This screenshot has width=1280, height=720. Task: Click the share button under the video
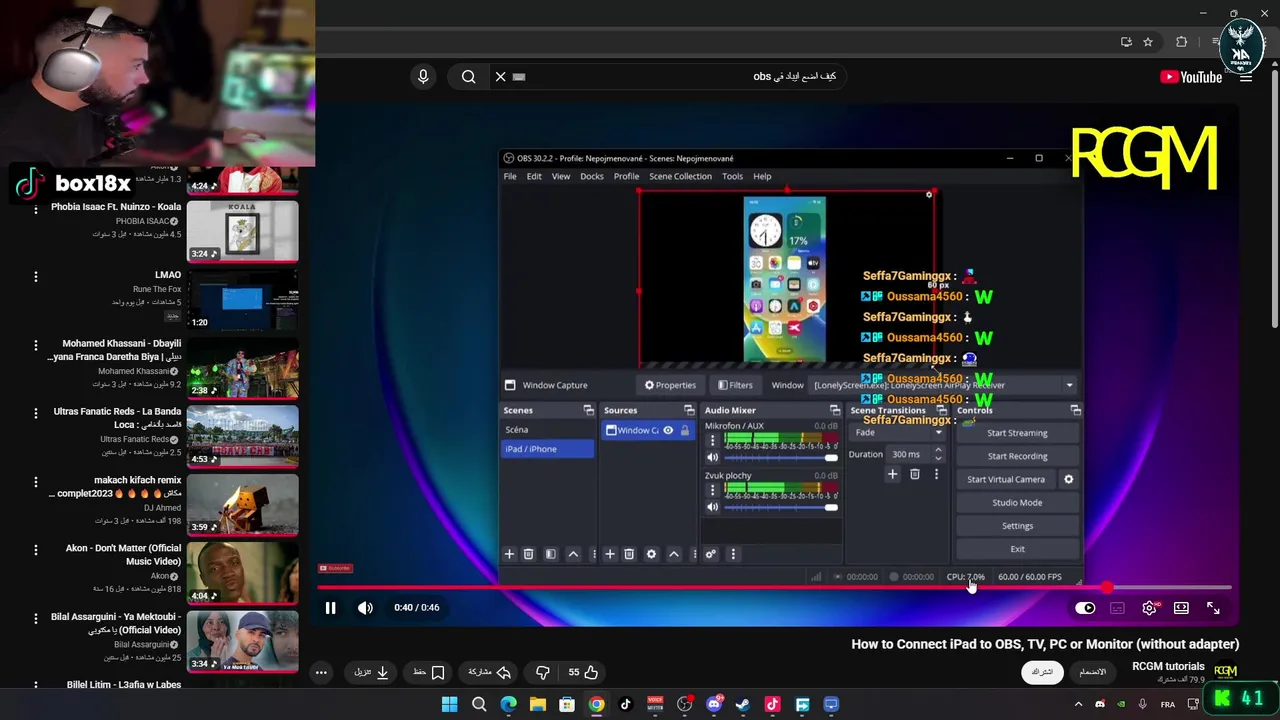(489, 672)
